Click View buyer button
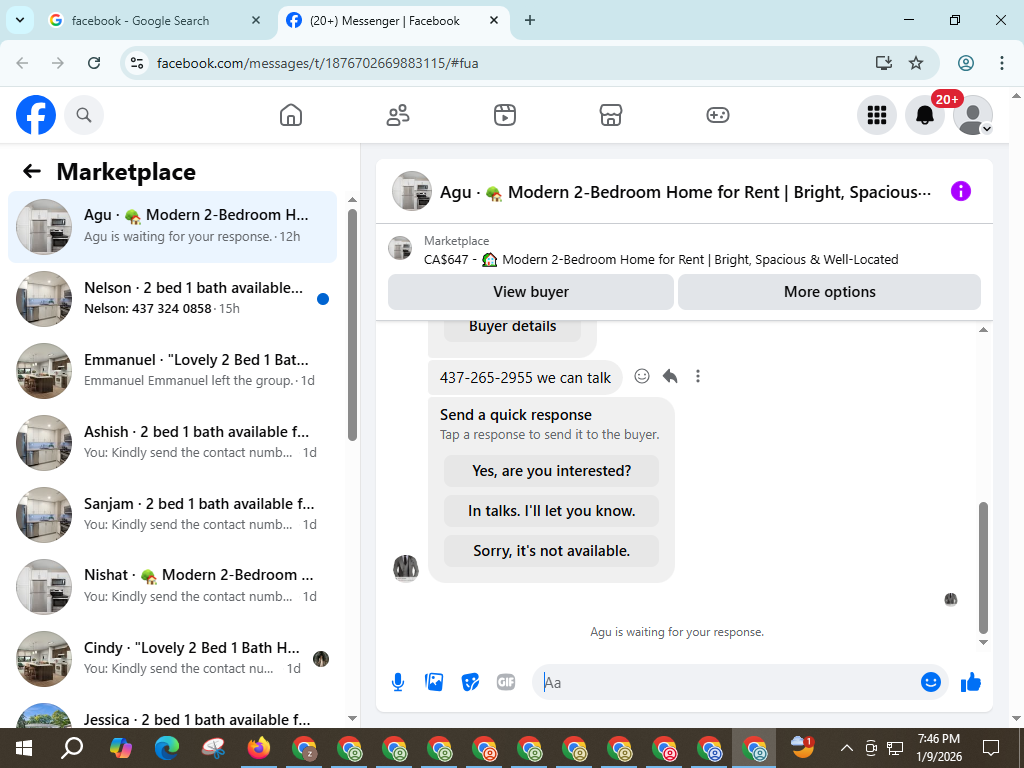The width and height of the screenshot is (1024, 768). point(531,292)
